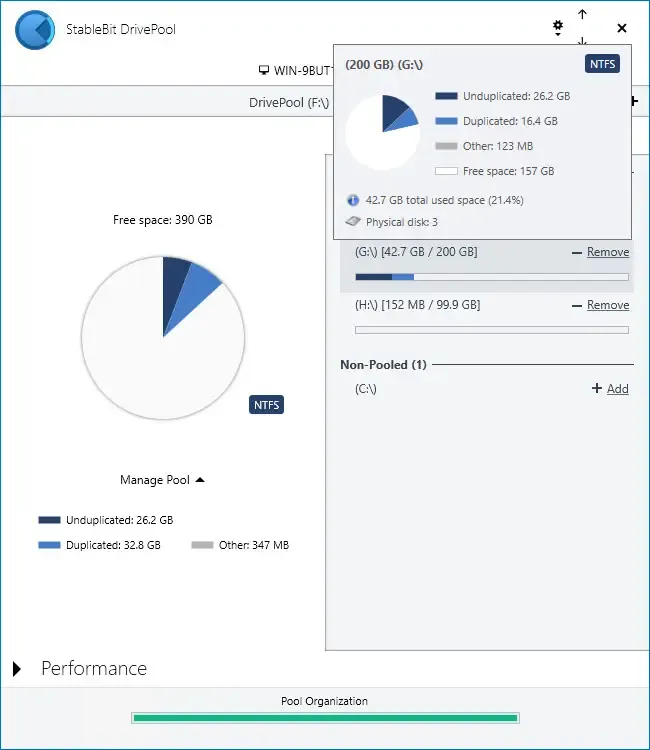
Task: Click the large pool pie chart
Action: coord(163,338)
